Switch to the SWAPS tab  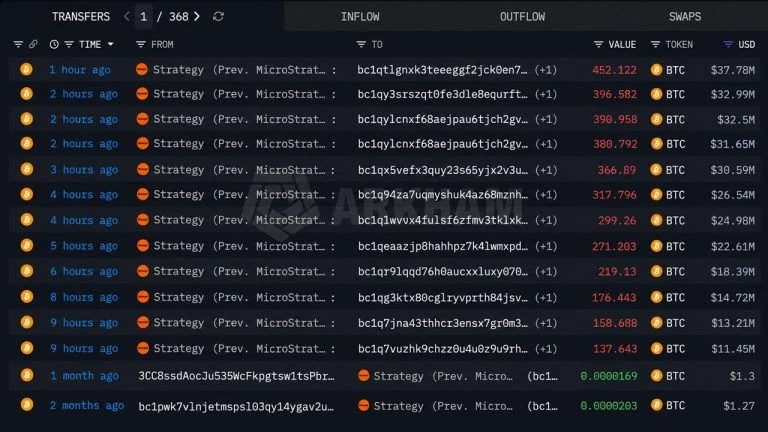[685, 17]
